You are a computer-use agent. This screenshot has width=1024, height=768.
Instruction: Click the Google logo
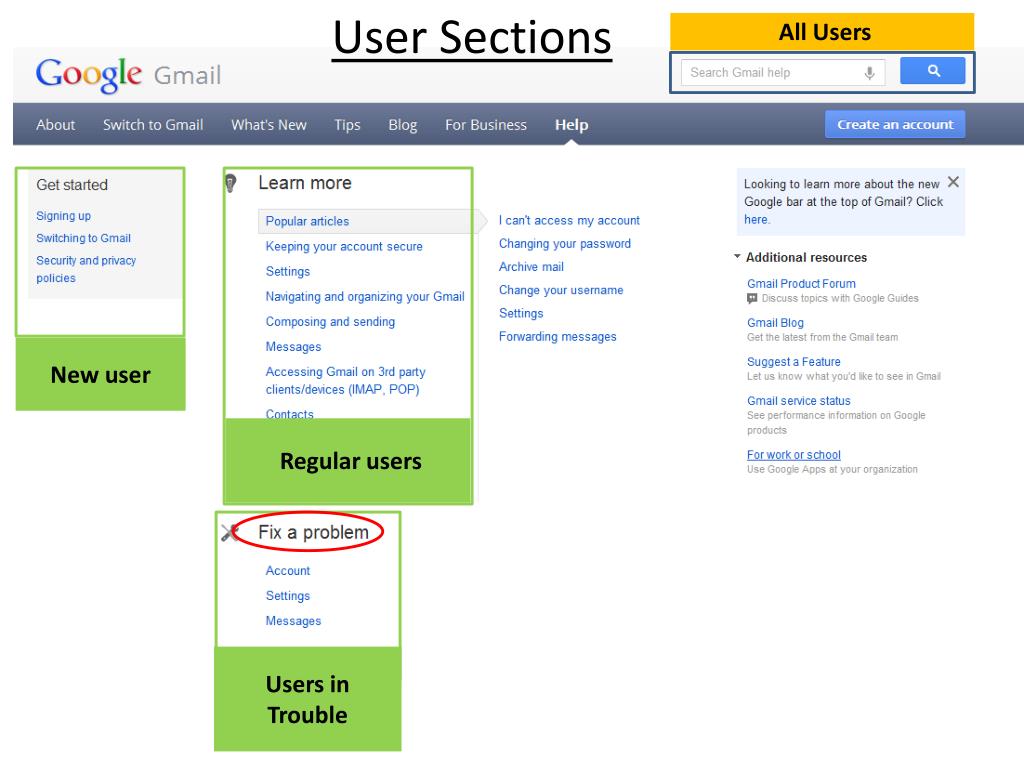(x=88, y=74)
